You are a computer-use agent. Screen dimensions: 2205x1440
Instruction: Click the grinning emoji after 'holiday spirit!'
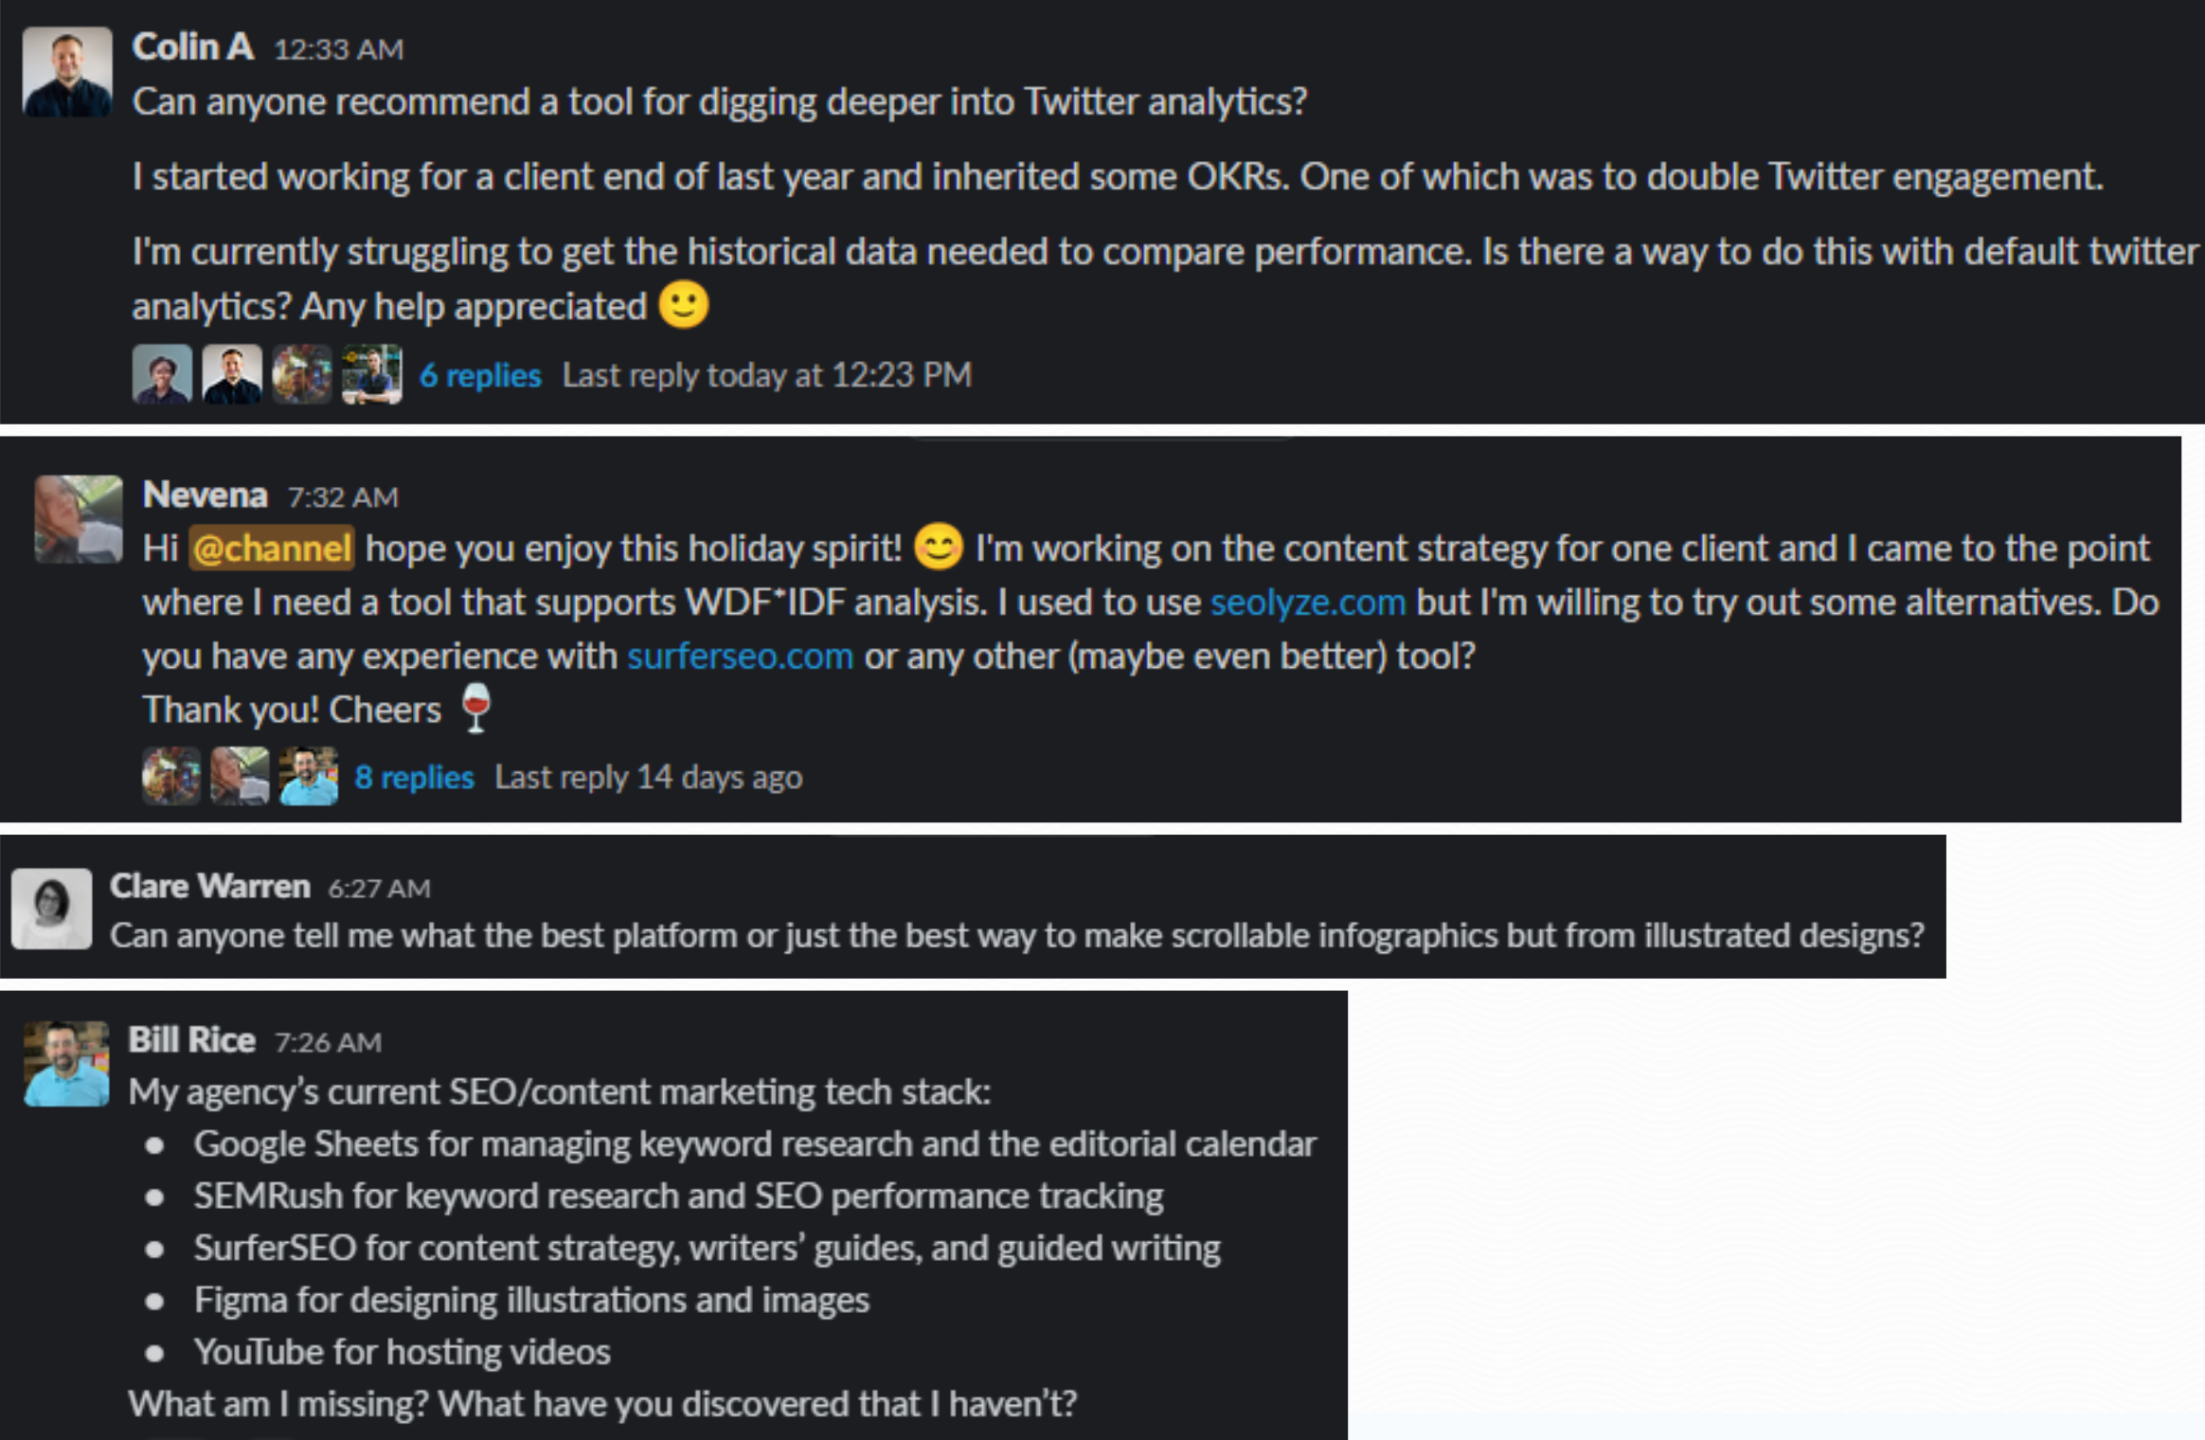point(938,547)
